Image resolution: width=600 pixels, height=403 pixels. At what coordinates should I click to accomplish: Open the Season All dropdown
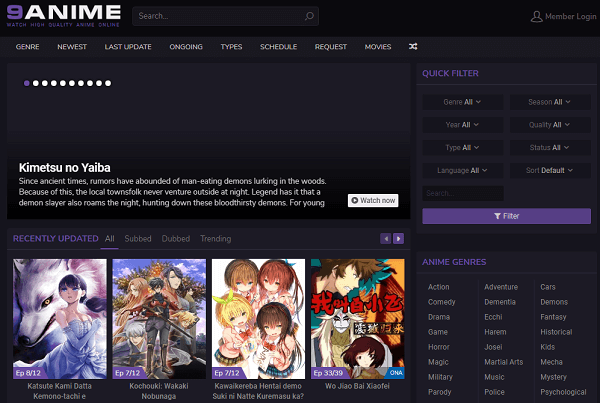550,102
